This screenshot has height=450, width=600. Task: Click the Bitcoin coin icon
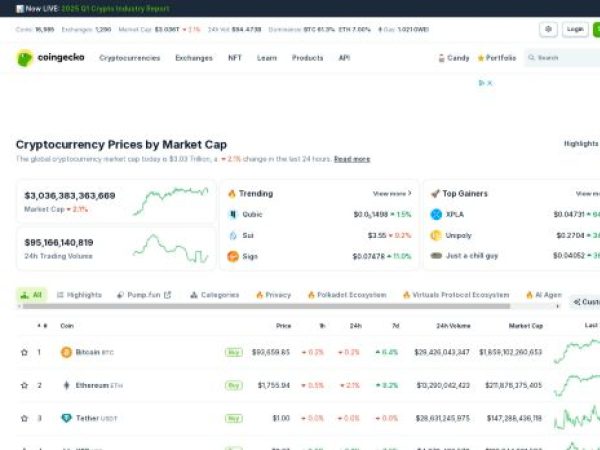(x=66, y=352)
